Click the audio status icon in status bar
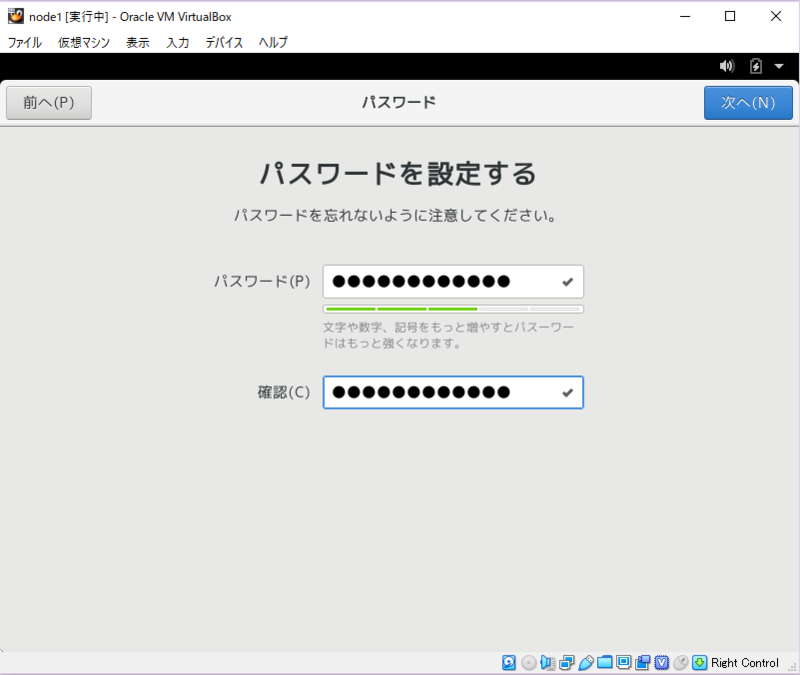This screenshot has width=800, height=675. click(547, 663)
